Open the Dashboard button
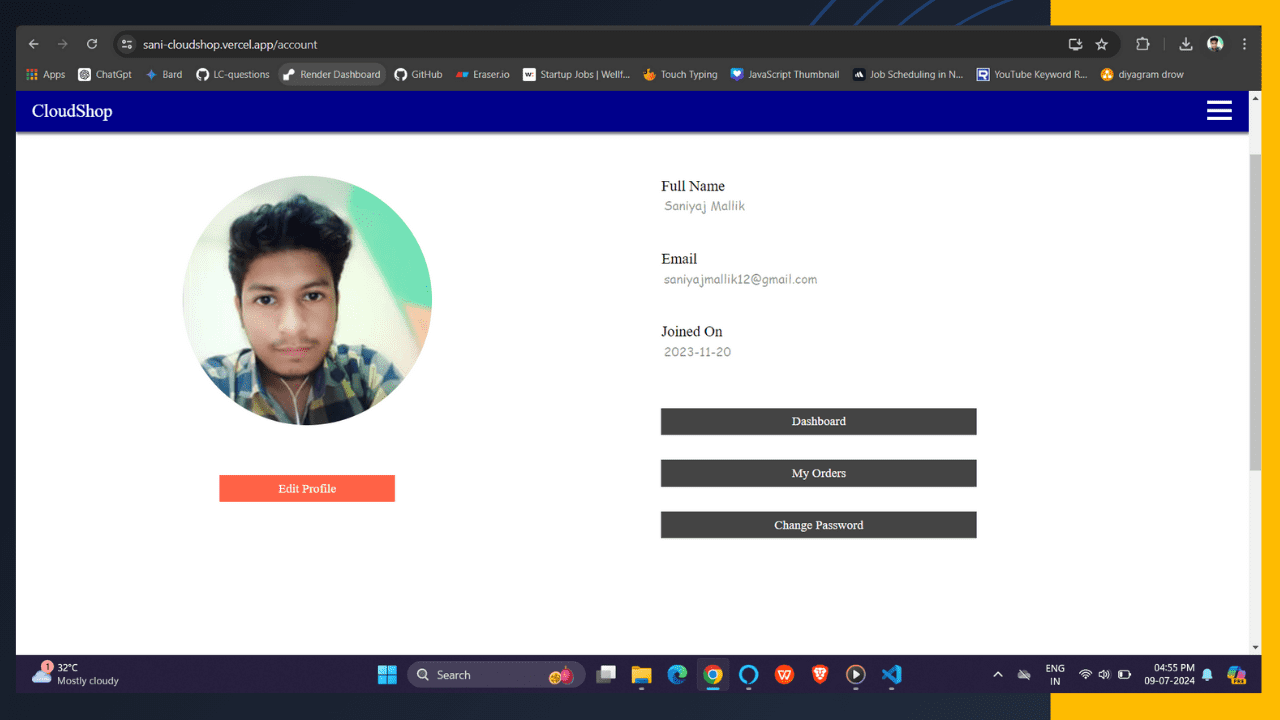Image resolution: width=1280 pixels, height=720 pixels. (x=818, y=422)
